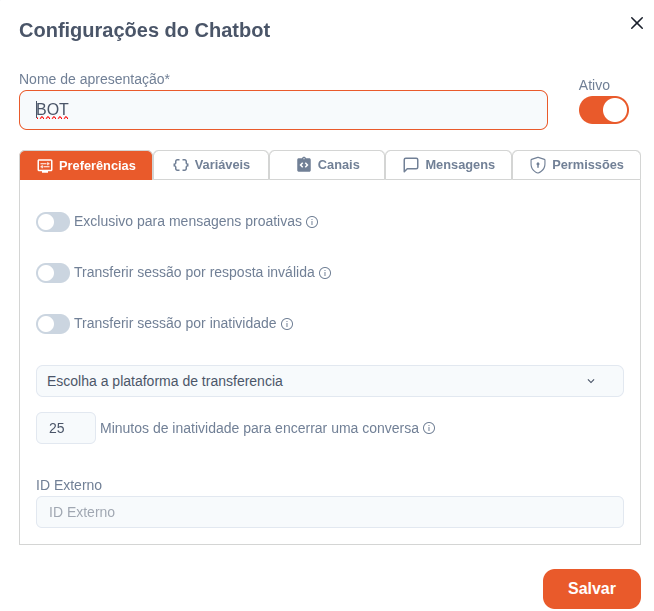Screen dimensions: 654x611
Task: Click info icon after encerrar uma conversa
Action: (429, 428)
